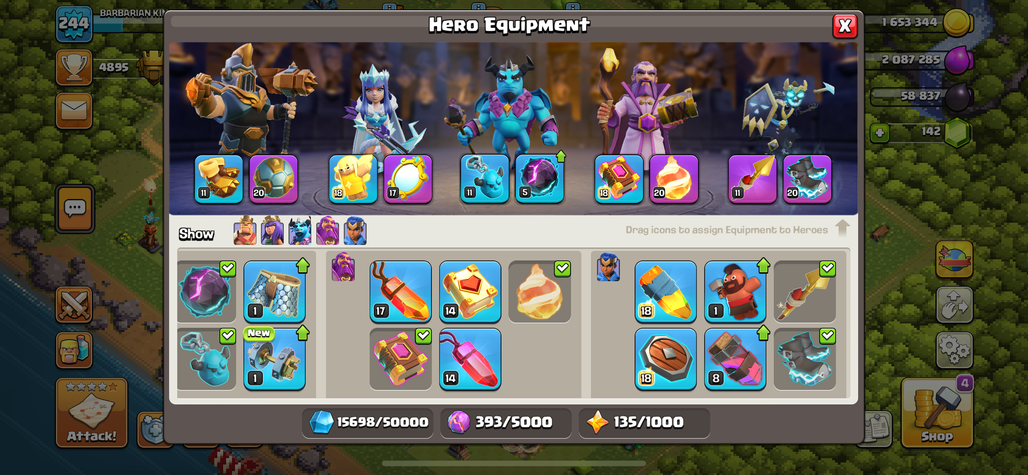The image size is (1028, 475).
Task: Toggle the Royal Champion filter in Show row
Action: (x=355, y=231)
